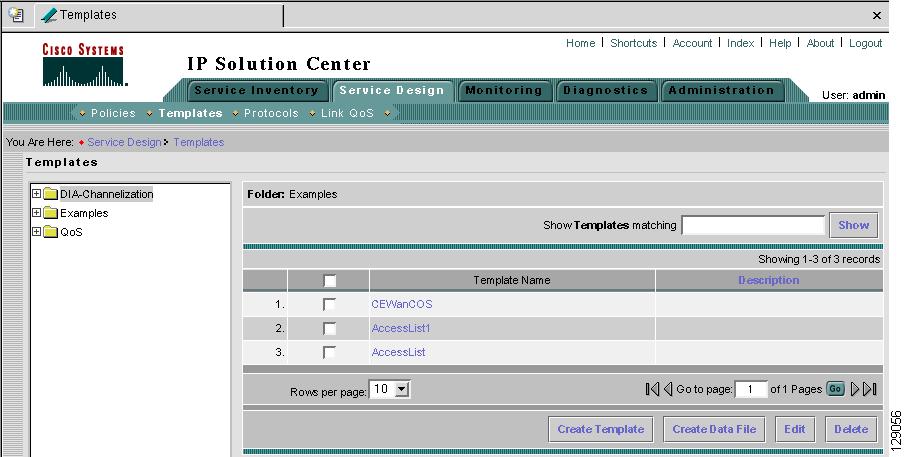Expand the QoS tree node
Viewport: 904px width, 457px height.
(x=36, y=232)
